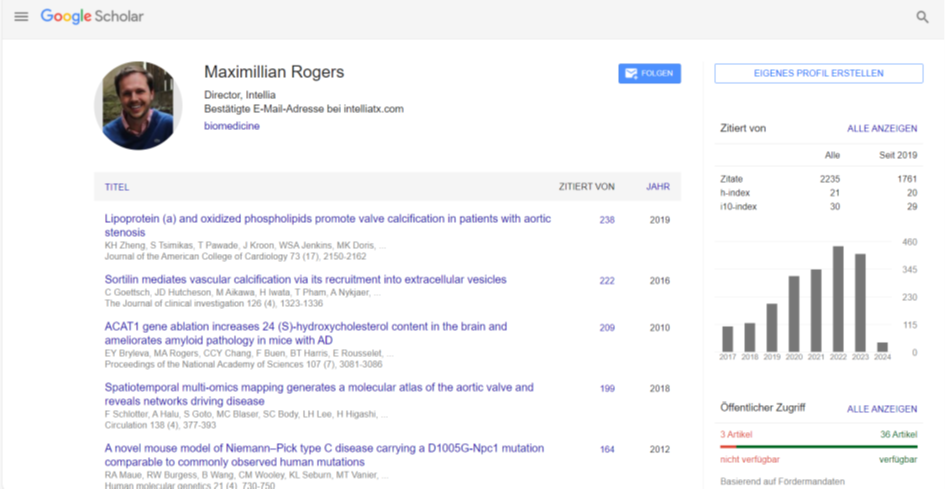
Task: Click the Folgen follow button
Action: pos(649,74)
